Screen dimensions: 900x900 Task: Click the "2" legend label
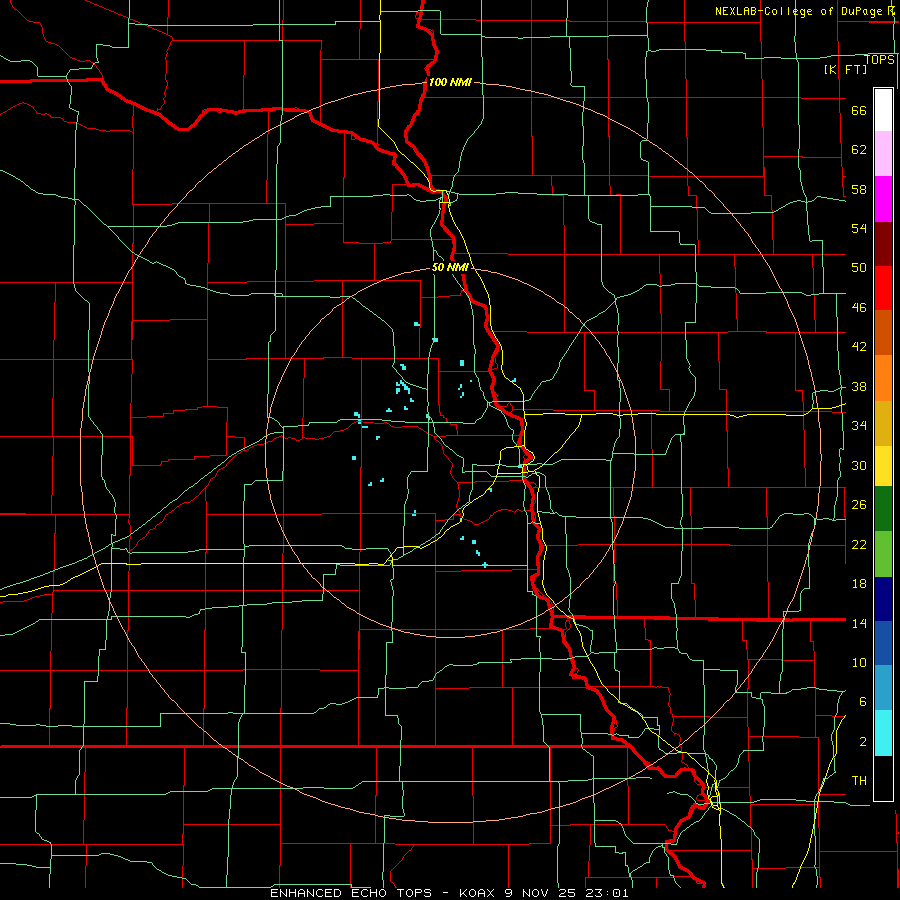click(x=863, y=742)
